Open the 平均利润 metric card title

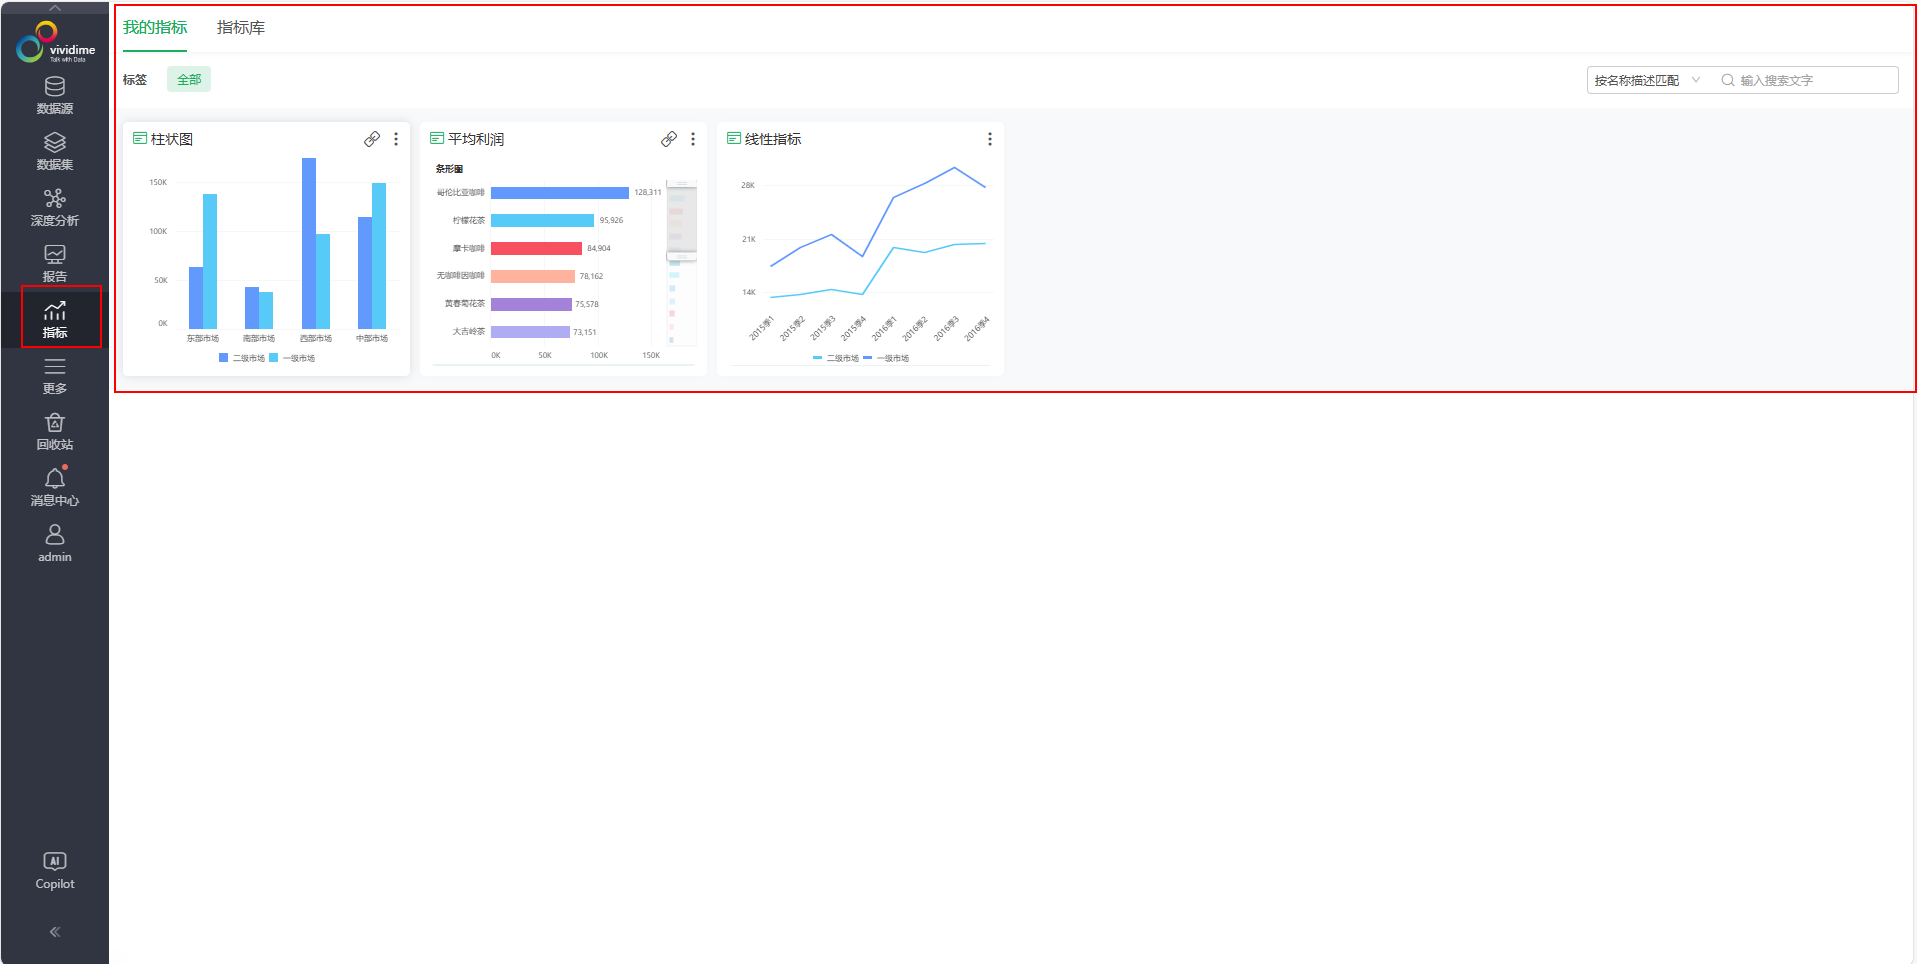(476, 139)
